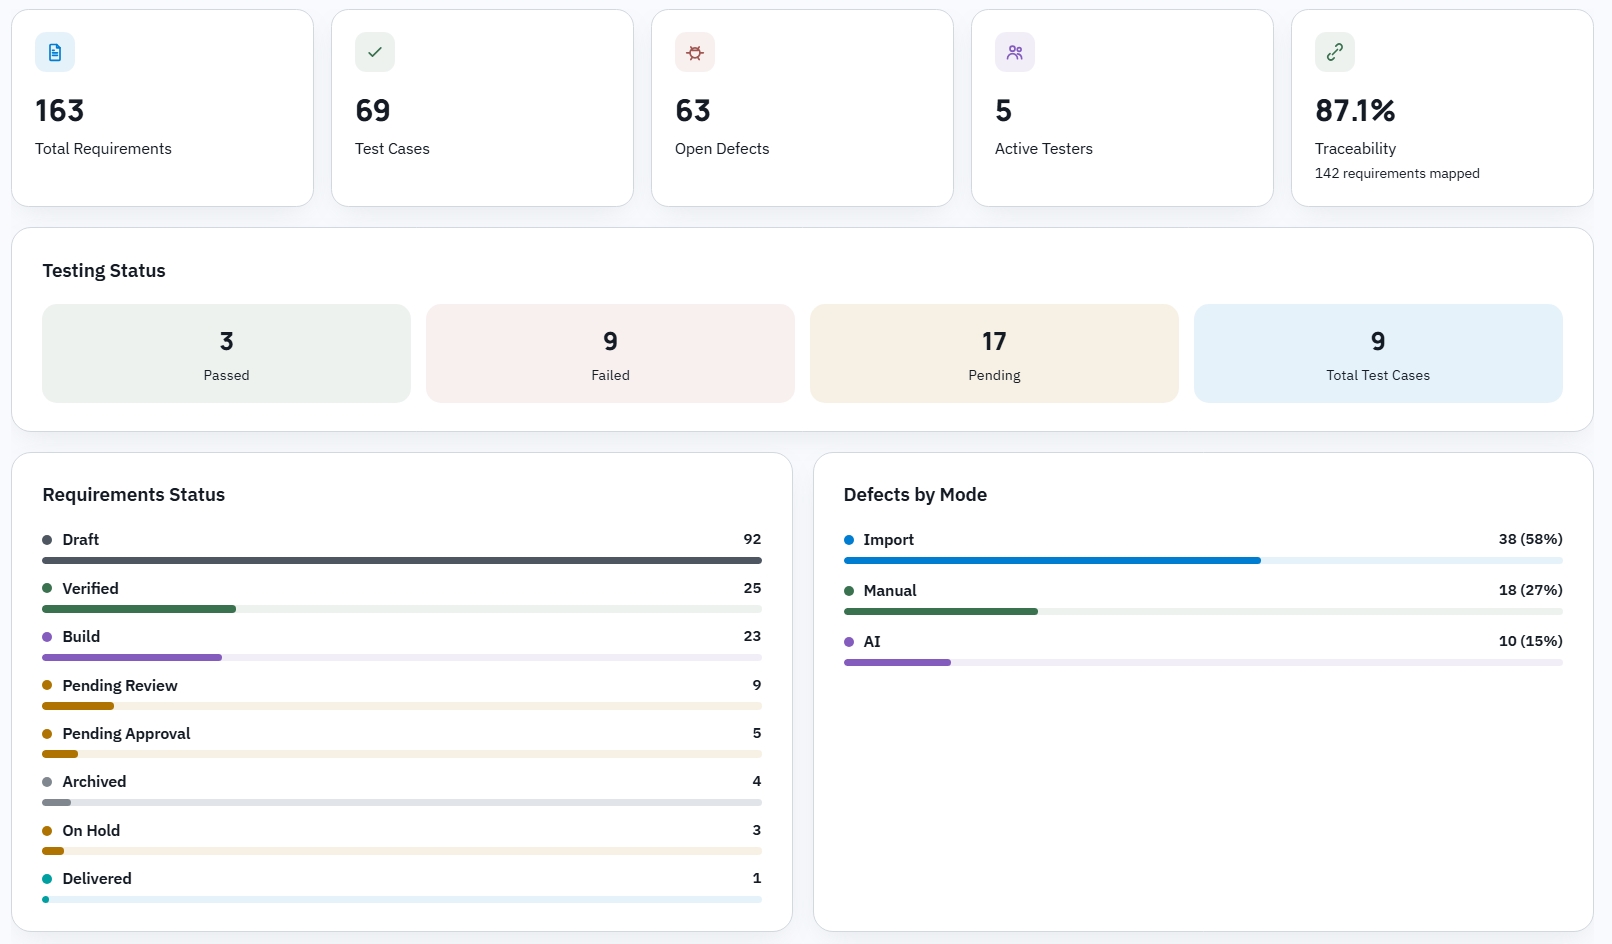Click the teal dot beside Delivered
Image resolution: width=1612 pixels, height=944 pixels.
click(47, 879)
